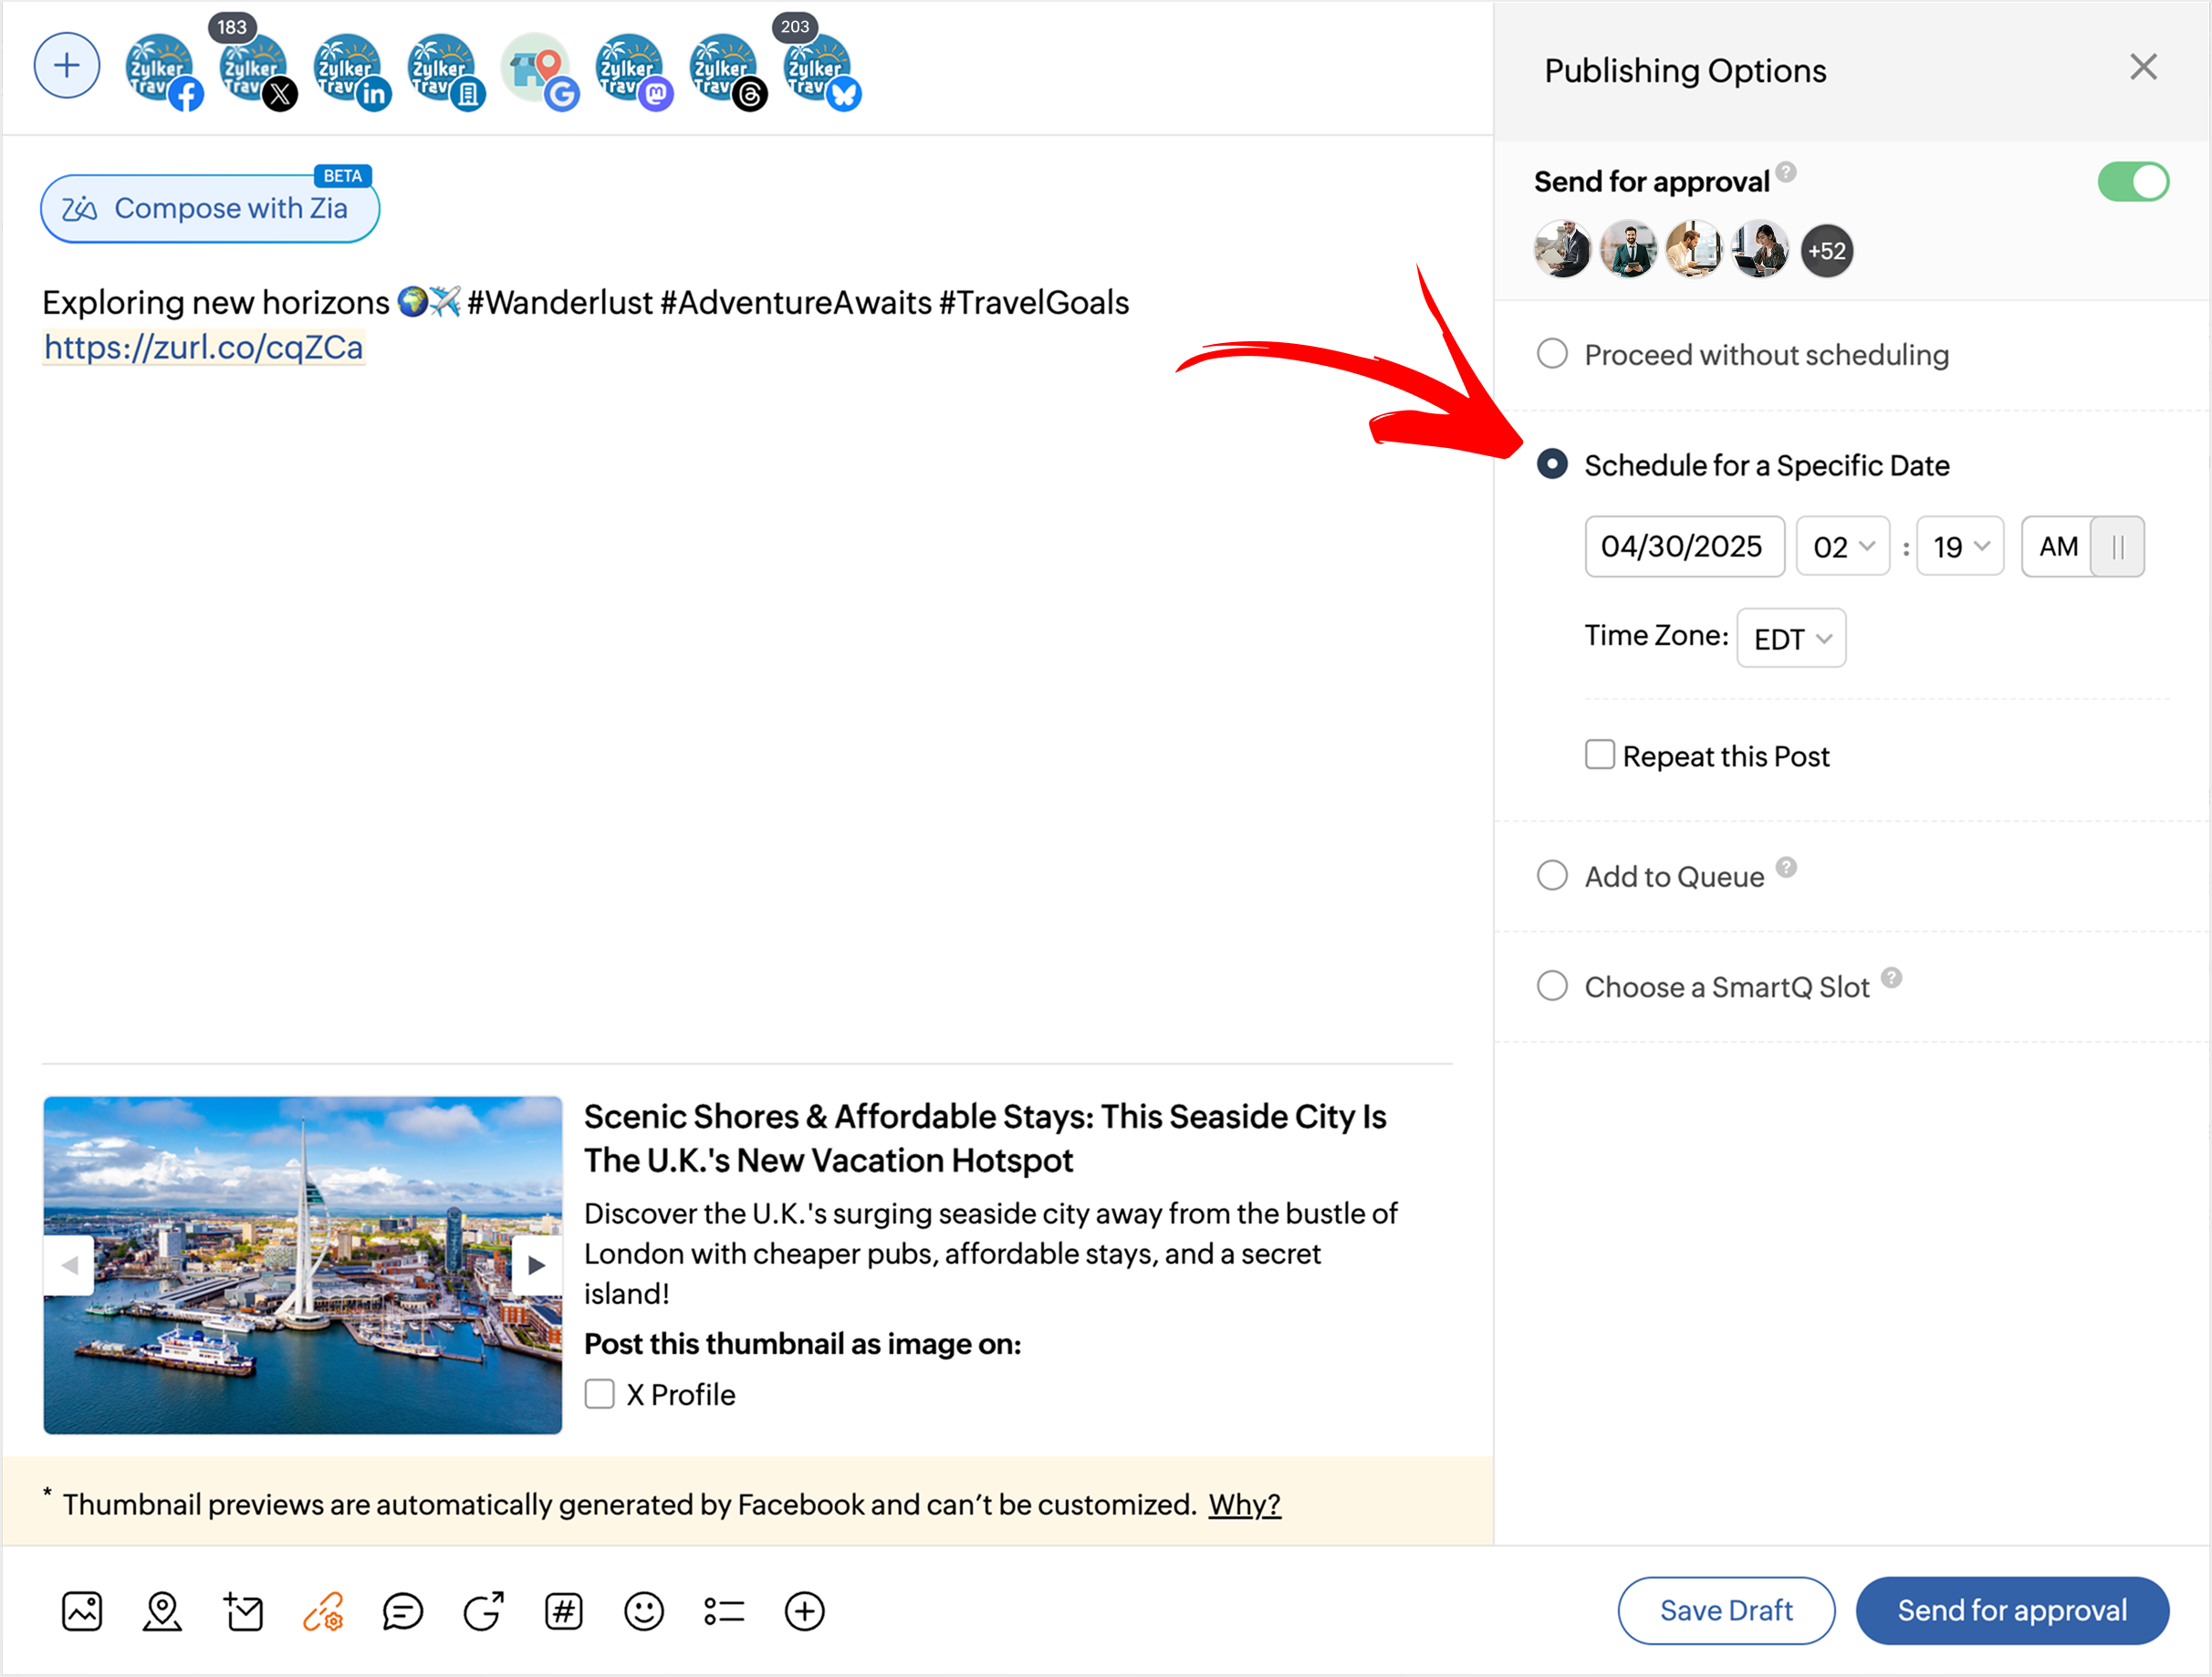The height and width of the screenshot is (1677, 2212).
Task: Expand the minutes dropdown showing 19
Action: [1959, 547]
